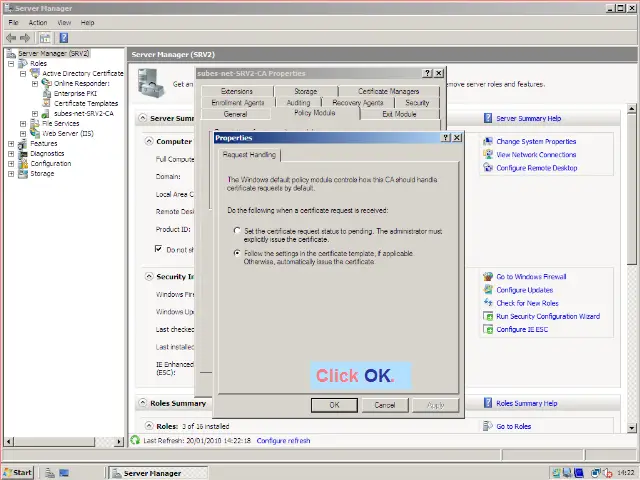This screenshot has height=480, width=640.
Task: Click the Configure Remote Desktop icon
Action: 488,167
